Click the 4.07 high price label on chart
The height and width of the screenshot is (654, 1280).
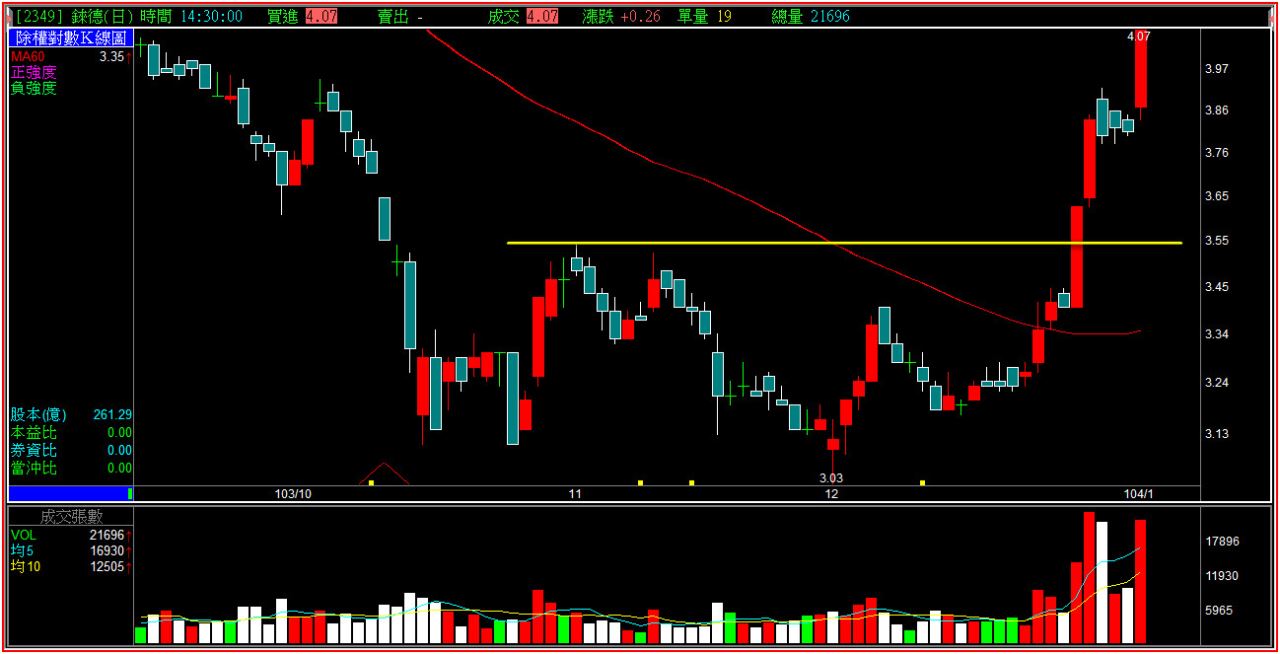[1138, 36]
